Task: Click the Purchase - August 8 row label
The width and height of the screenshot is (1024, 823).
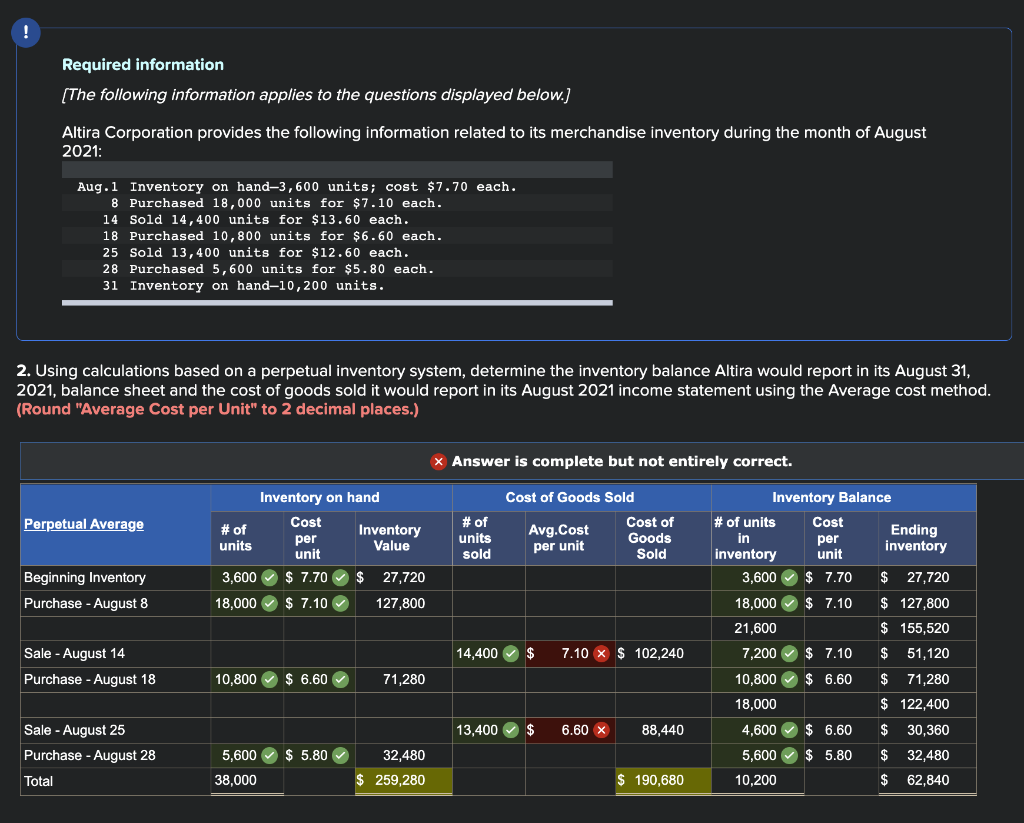Action: 86,604
